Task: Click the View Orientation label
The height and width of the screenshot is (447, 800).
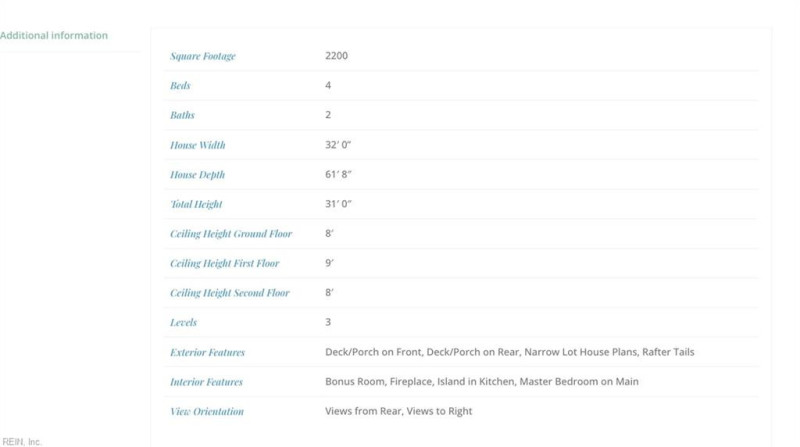Action: point(207,411)
